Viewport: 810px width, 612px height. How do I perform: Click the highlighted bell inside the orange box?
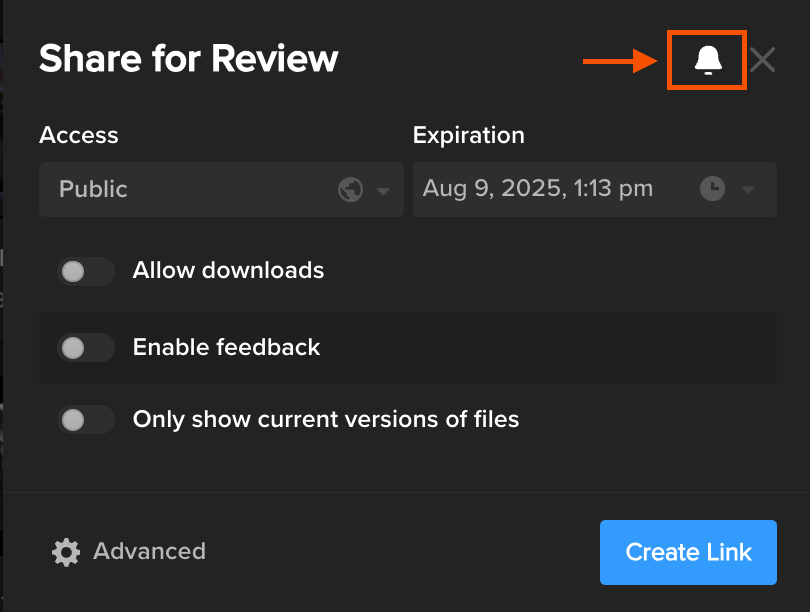pyautogui.click(x=707, y=60)
